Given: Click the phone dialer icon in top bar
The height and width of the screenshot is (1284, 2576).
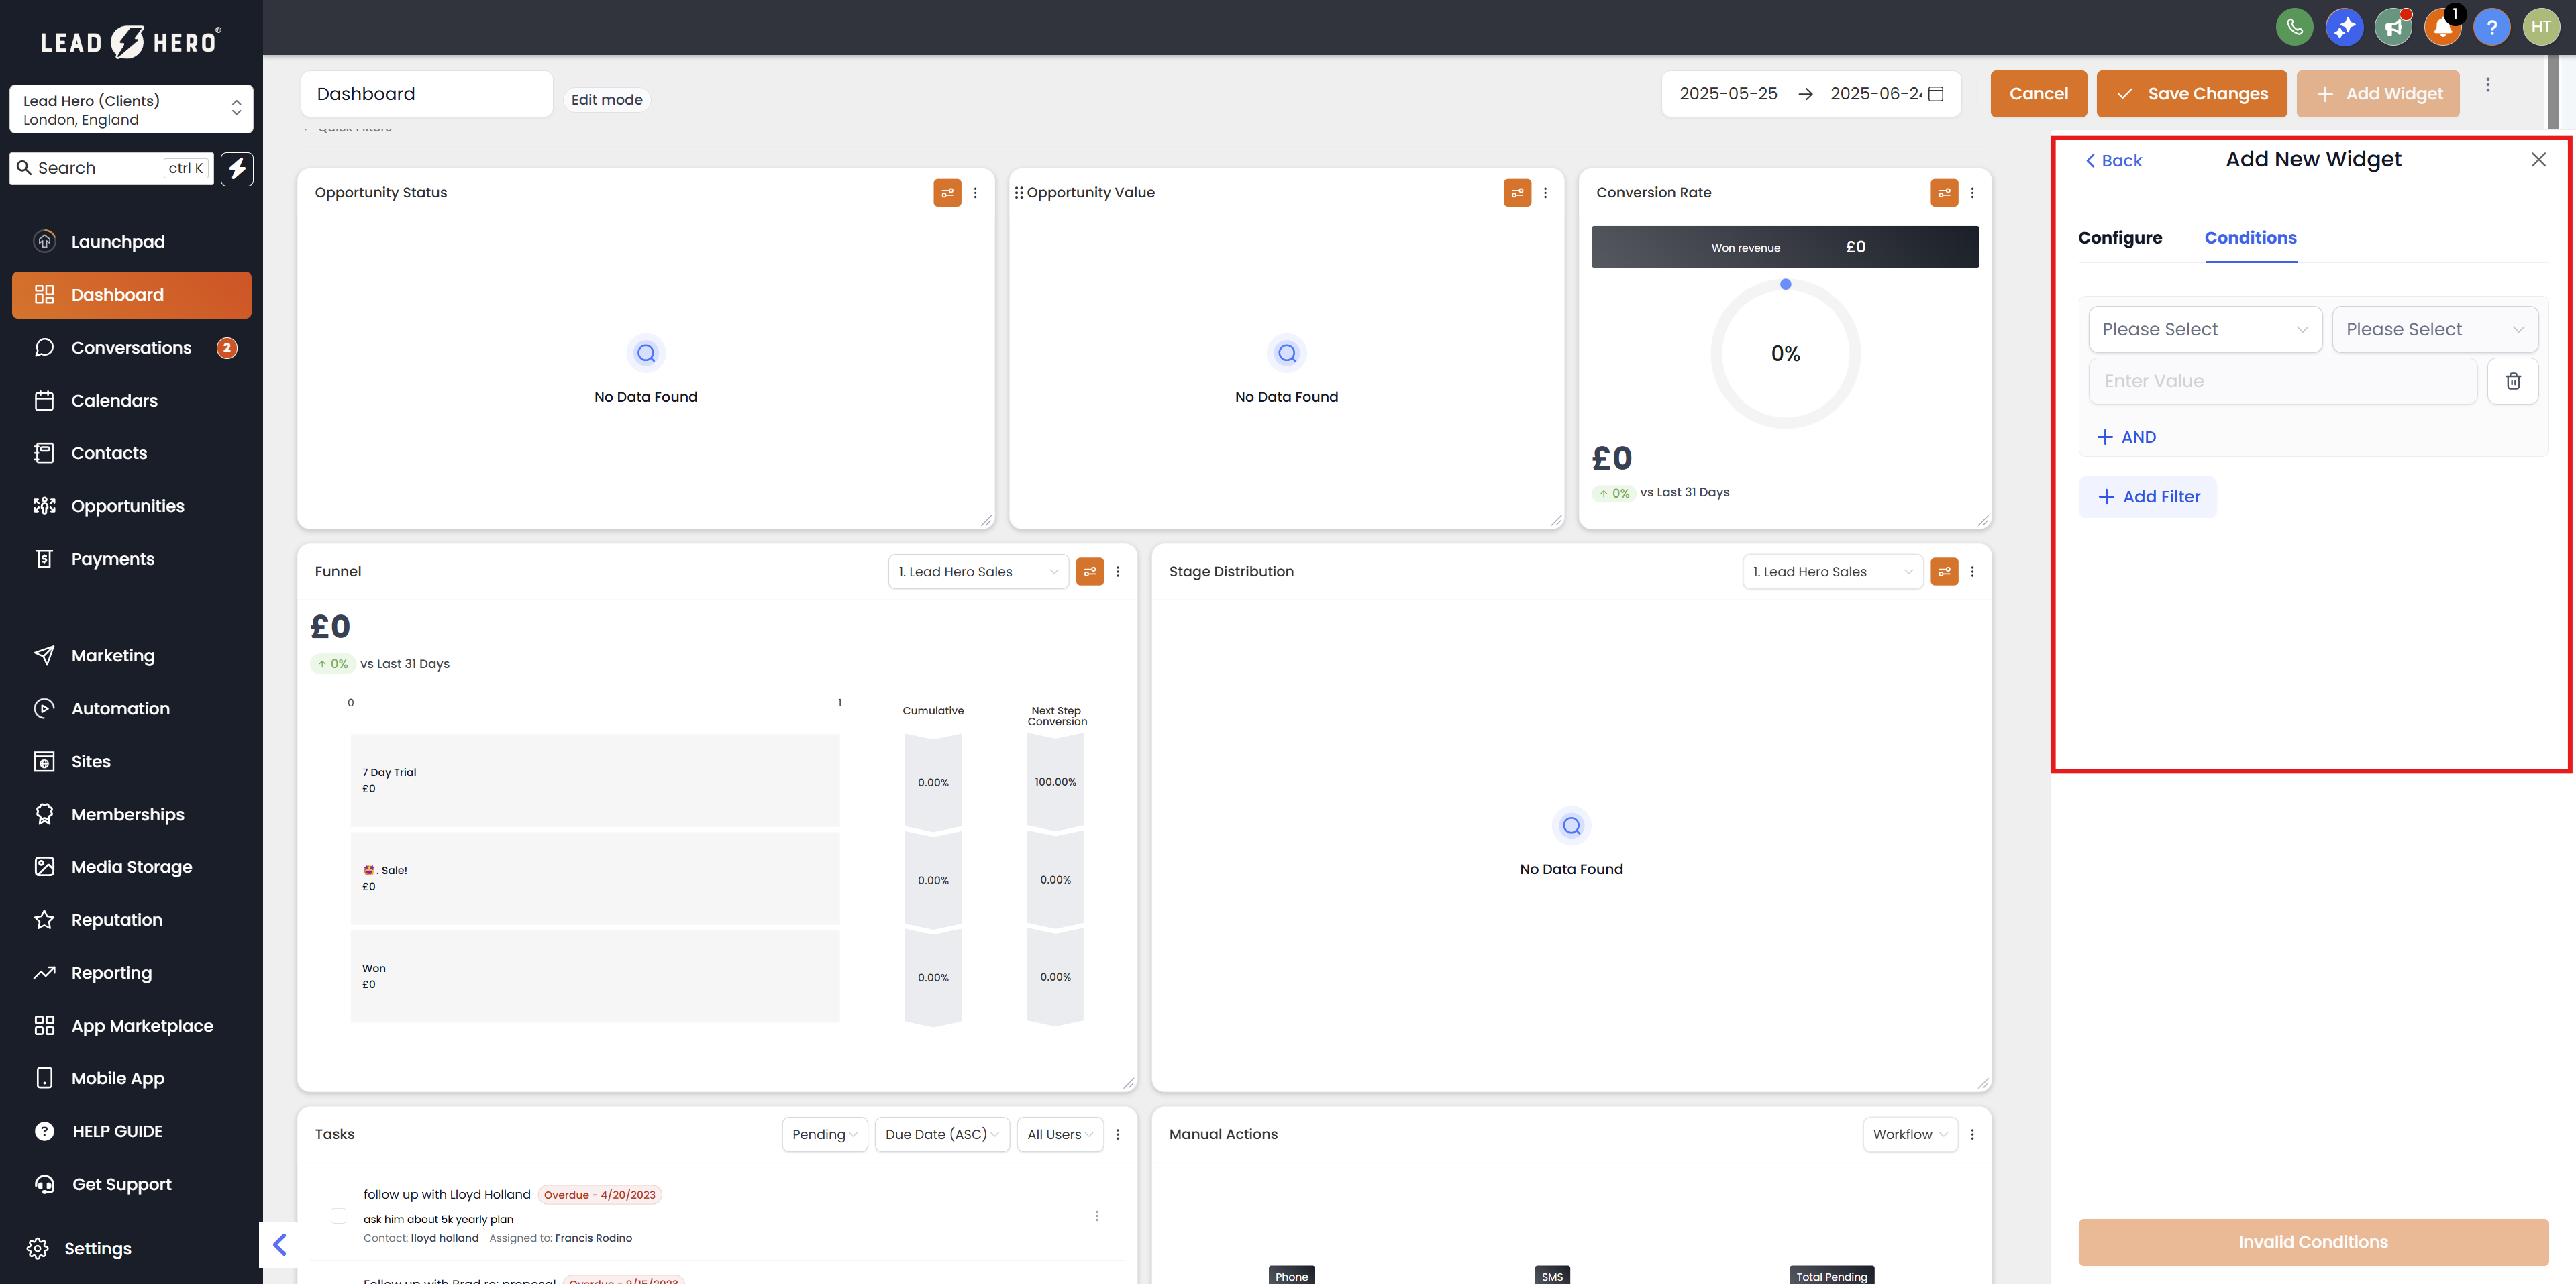Looking at the screenshot, I should pos(2294,27).
